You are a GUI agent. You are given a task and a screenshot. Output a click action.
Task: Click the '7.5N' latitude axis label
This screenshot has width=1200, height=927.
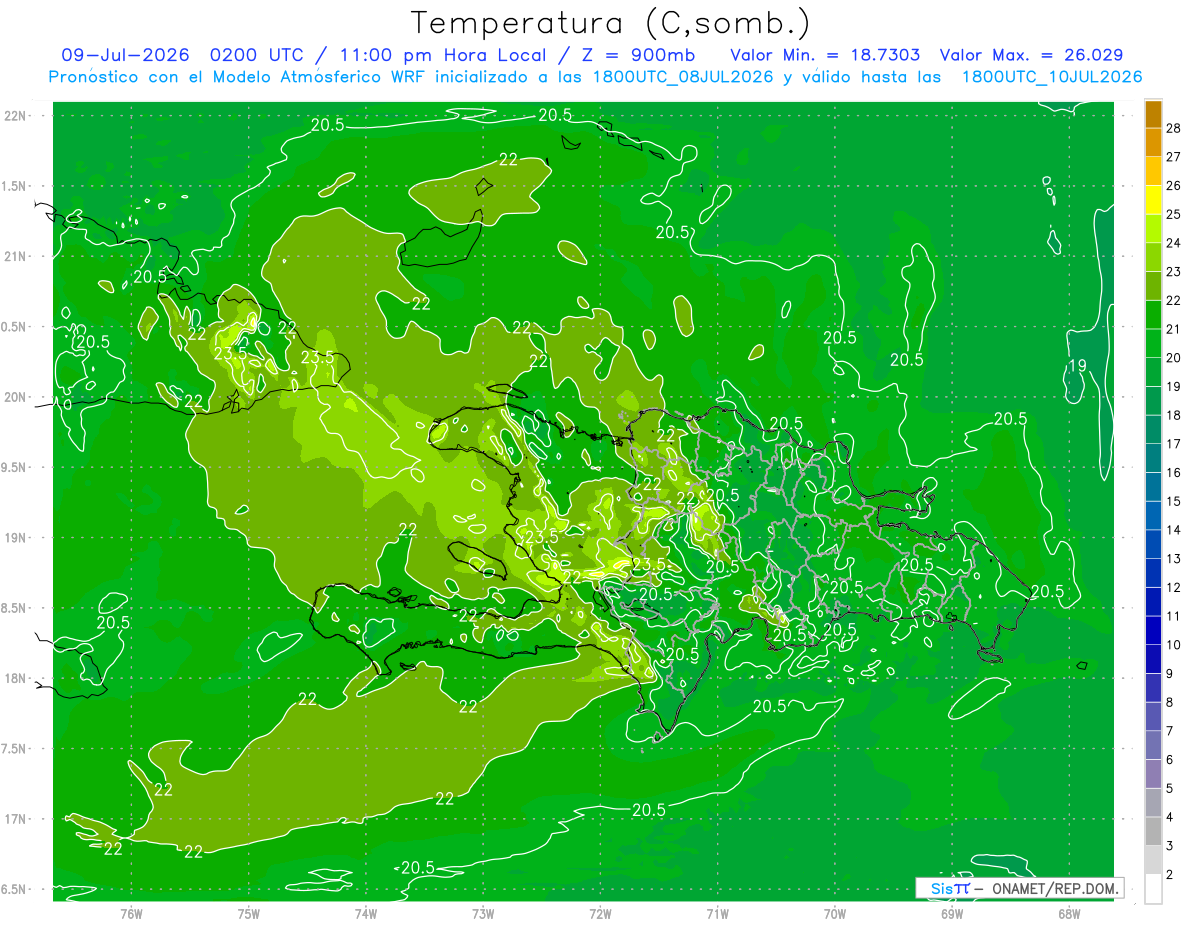15,749
